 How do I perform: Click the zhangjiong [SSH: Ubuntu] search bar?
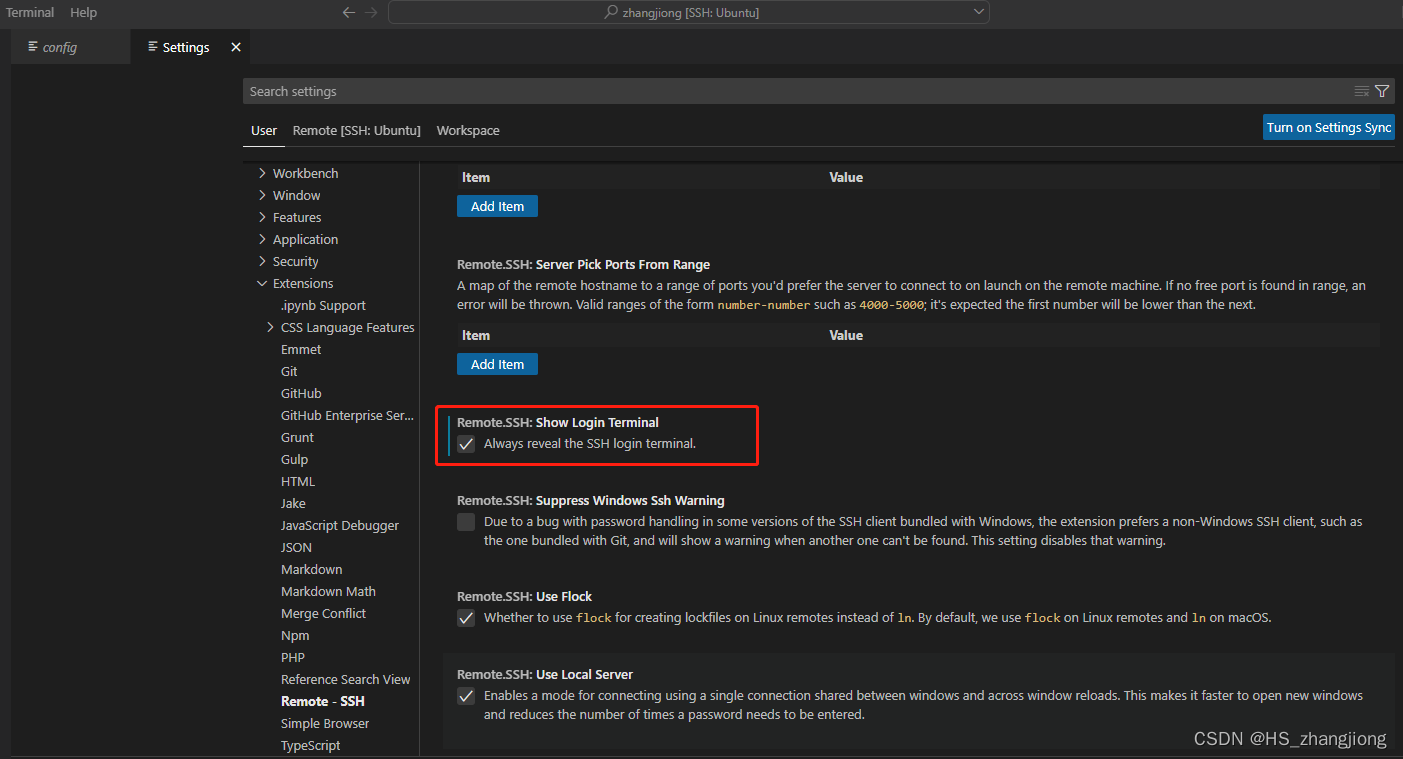[x=689, y=13]
